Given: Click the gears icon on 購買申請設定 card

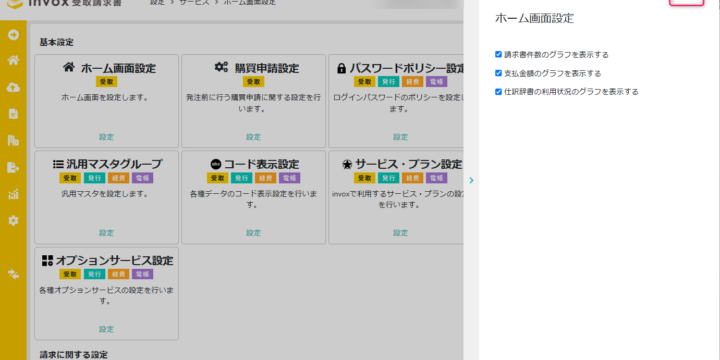Looking at the screenshot, I should tap(221, 68).
